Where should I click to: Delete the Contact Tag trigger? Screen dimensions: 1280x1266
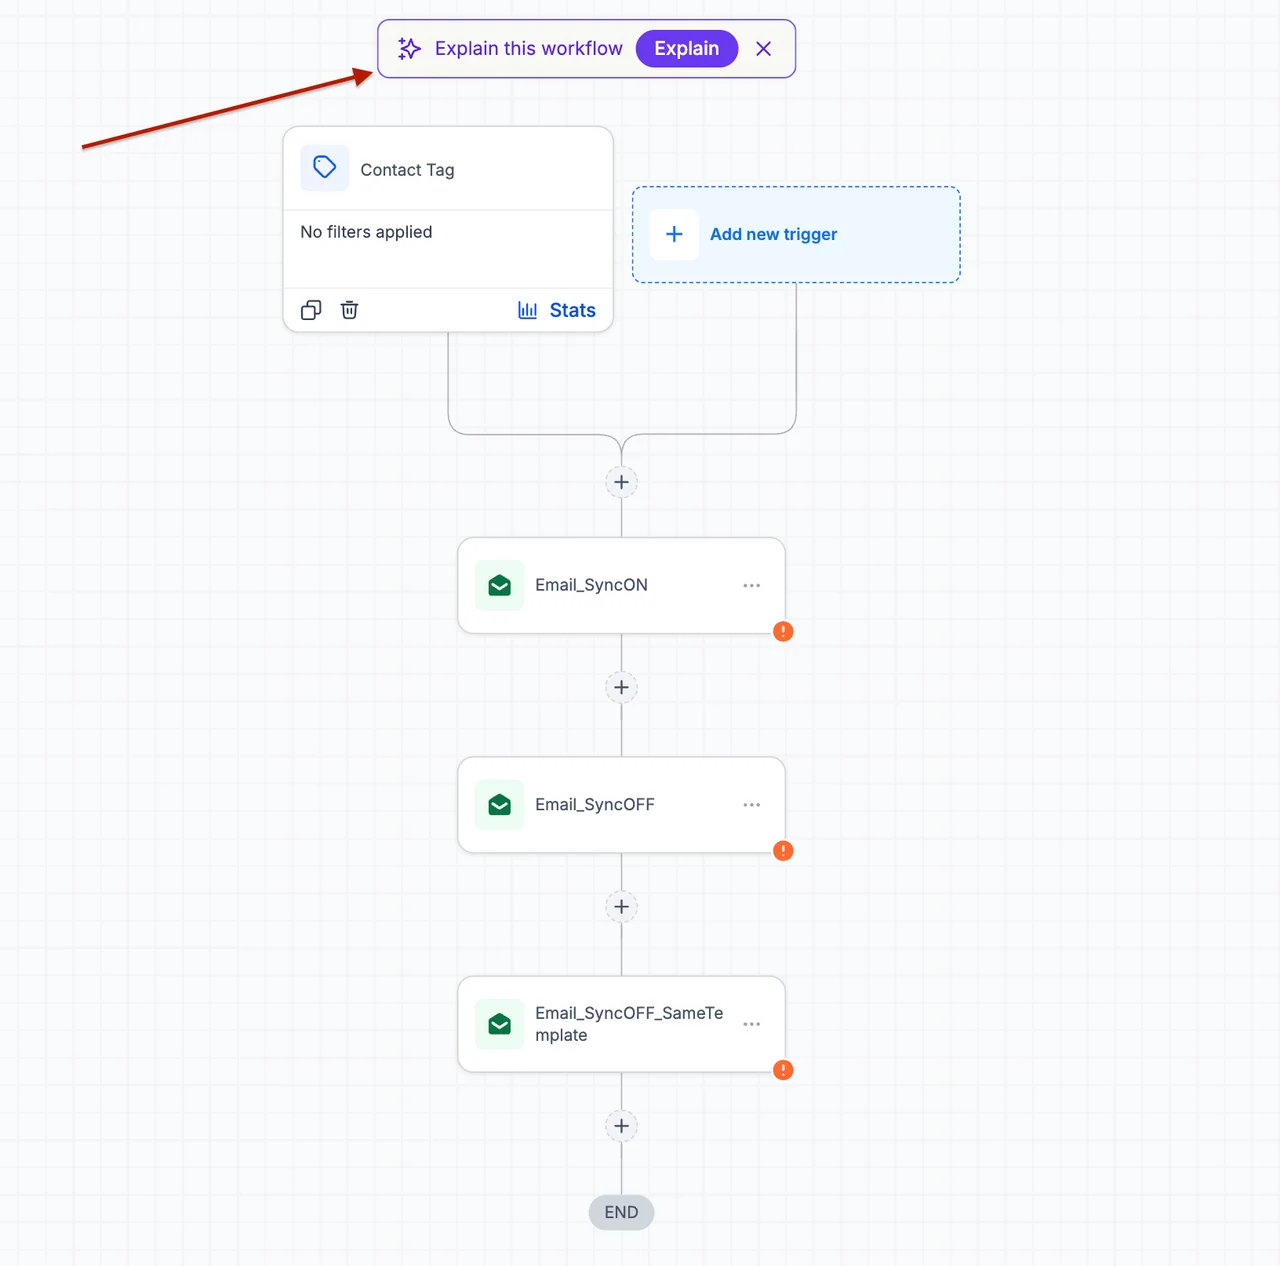coord(349,310)
